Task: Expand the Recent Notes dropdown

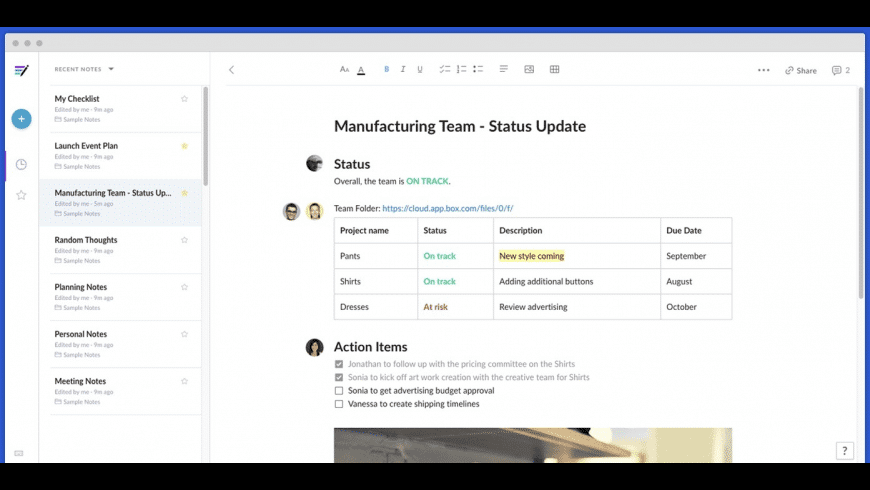Action: (x=84, y=69)
